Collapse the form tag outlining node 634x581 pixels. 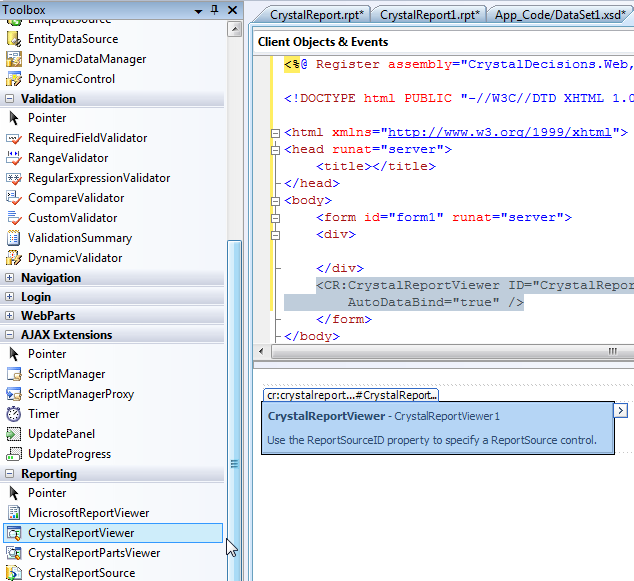click(275, 218)
